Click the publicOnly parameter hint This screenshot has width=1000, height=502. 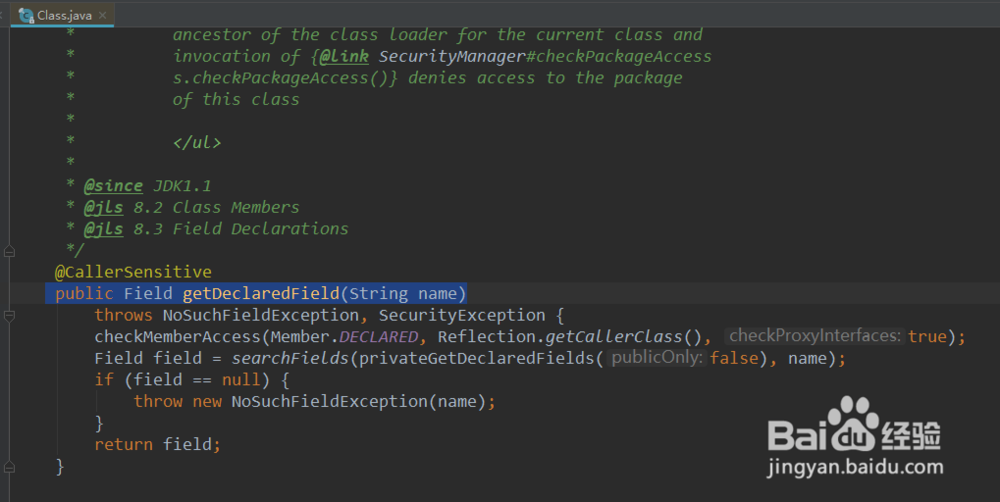tap(656, 358)
